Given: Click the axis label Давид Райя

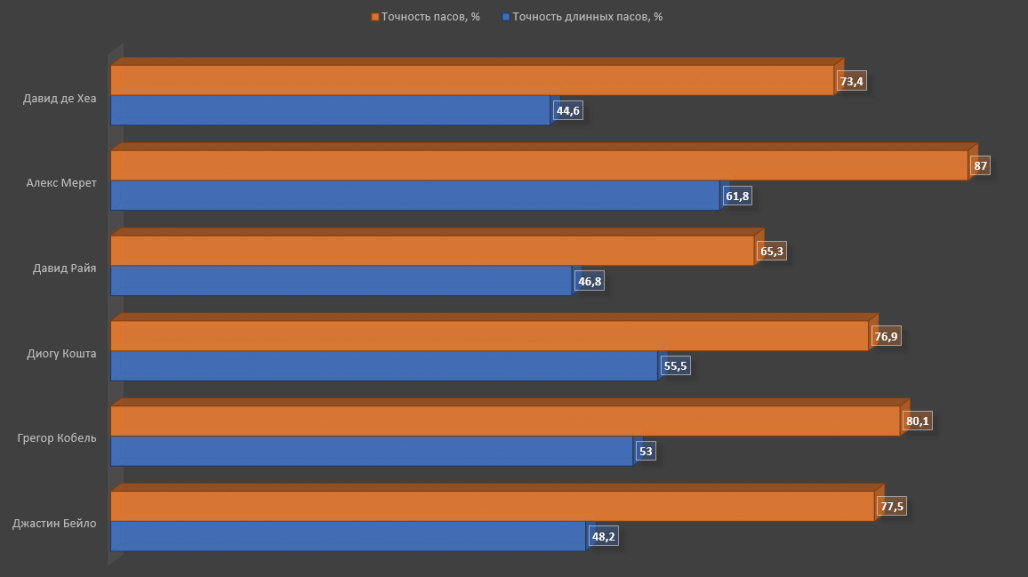Looking at the screenshot, I should [64, 267].
